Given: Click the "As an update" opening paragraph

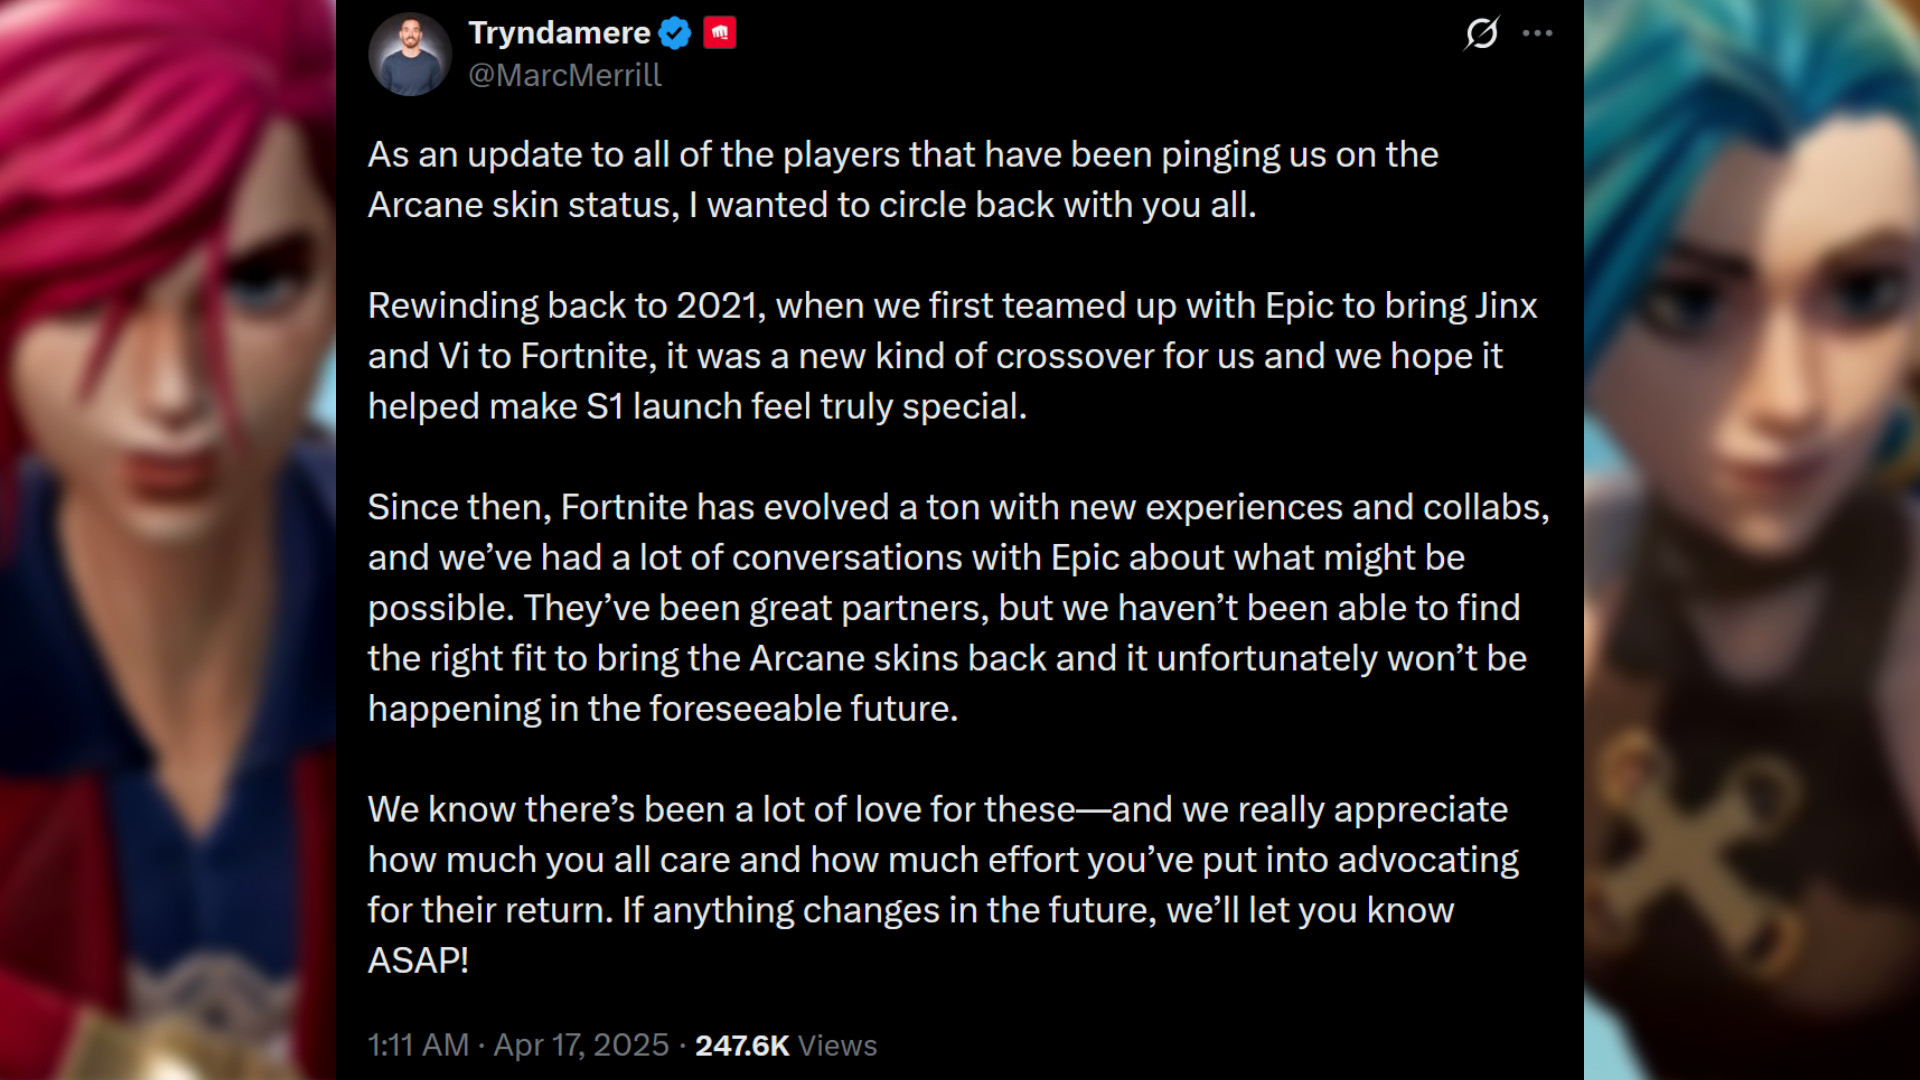Looking at the screenshot, I should coord(903,180).
